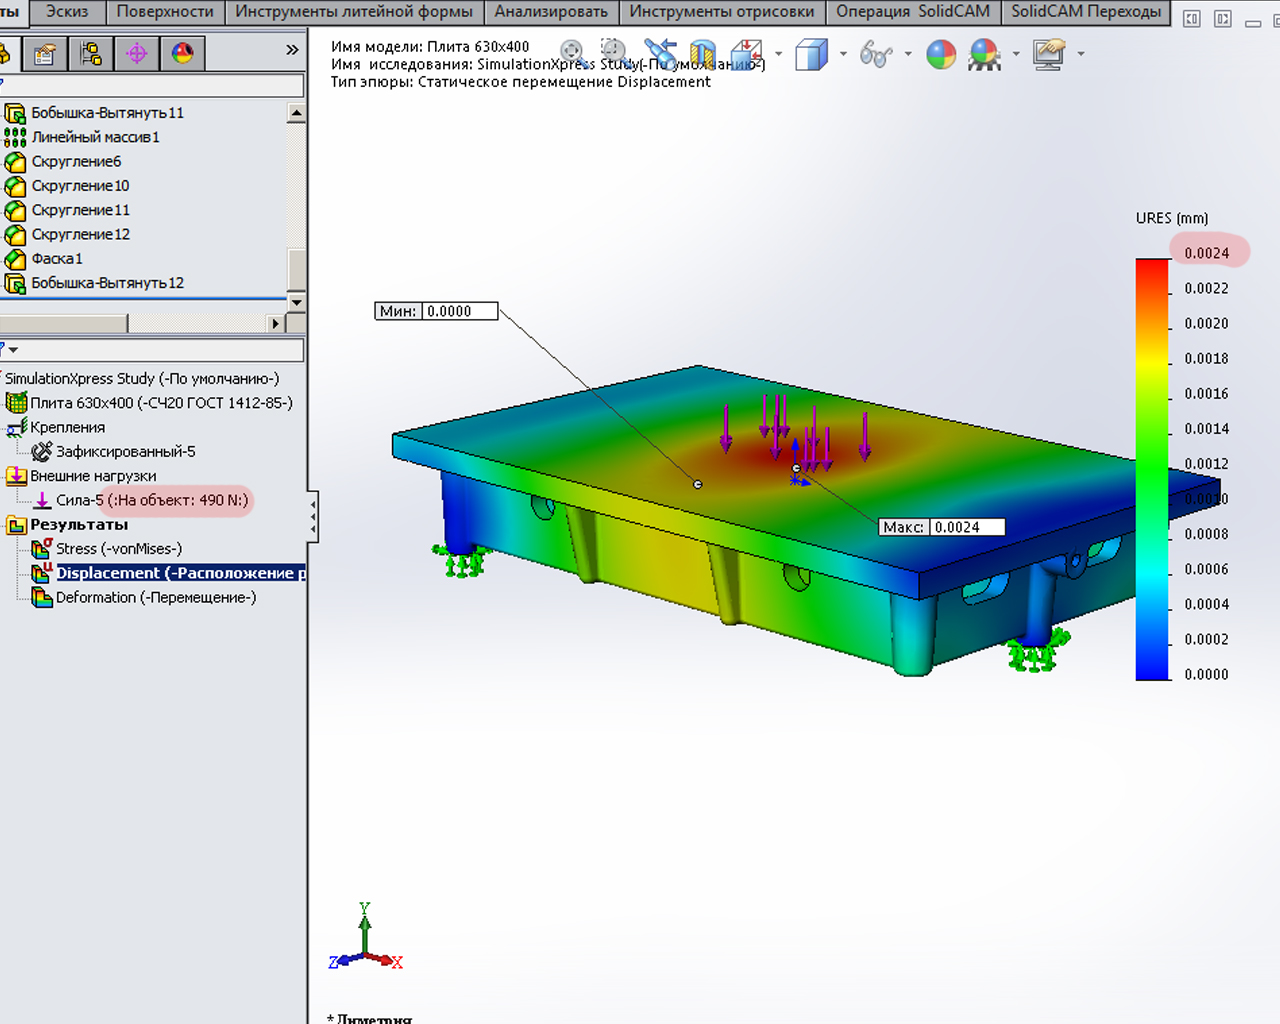1280x1024 pixels.
Task: Select the Бобышка-Вытянуть12 feature row
Action: coord(107,283)
